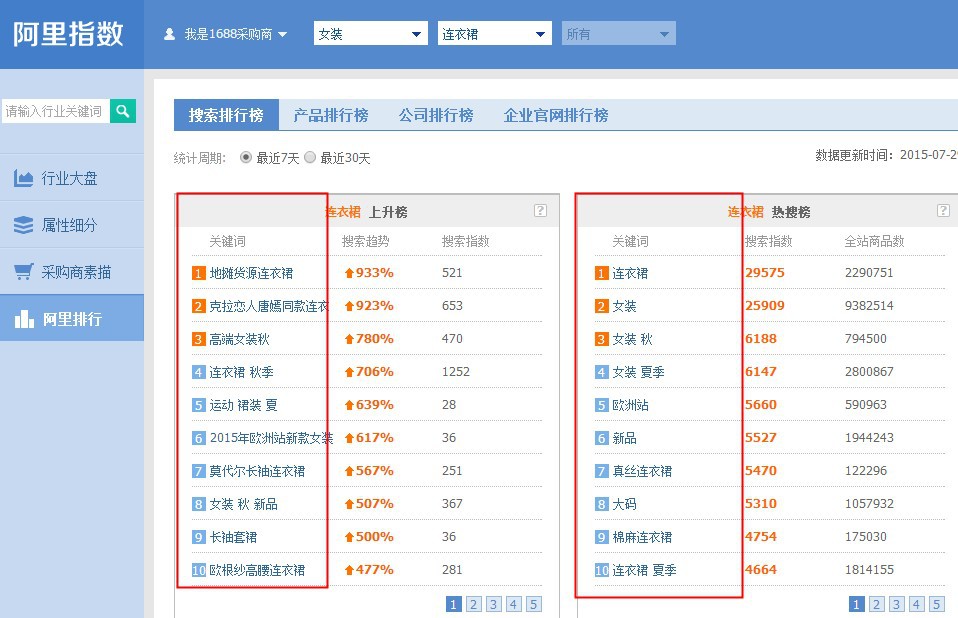The height and width of the screenshot is (618, 958).
Task: Select the 最近7天 radio button
Action: (x=246, y=158)
